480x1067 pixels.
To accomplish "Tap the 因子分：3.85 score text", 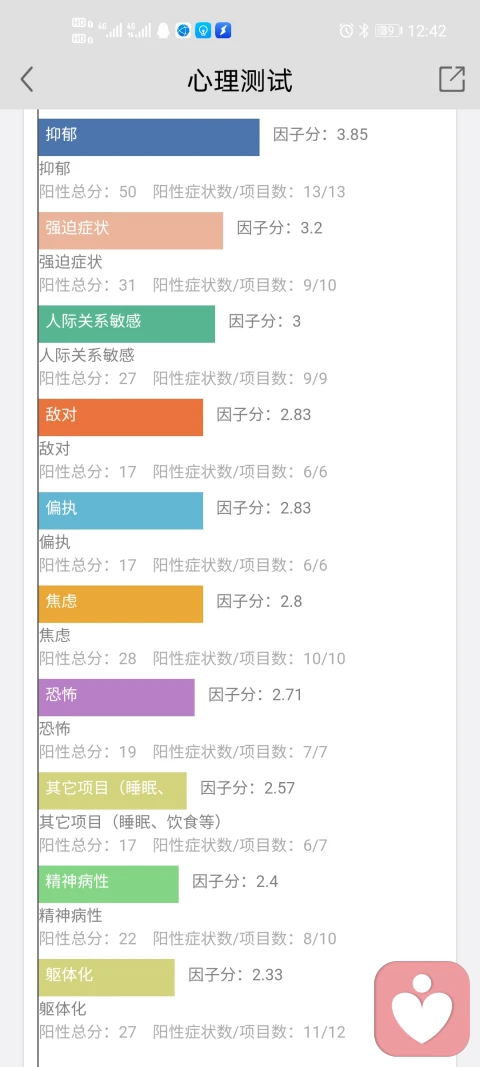I will pyautogui.click(x=320, y=135).
